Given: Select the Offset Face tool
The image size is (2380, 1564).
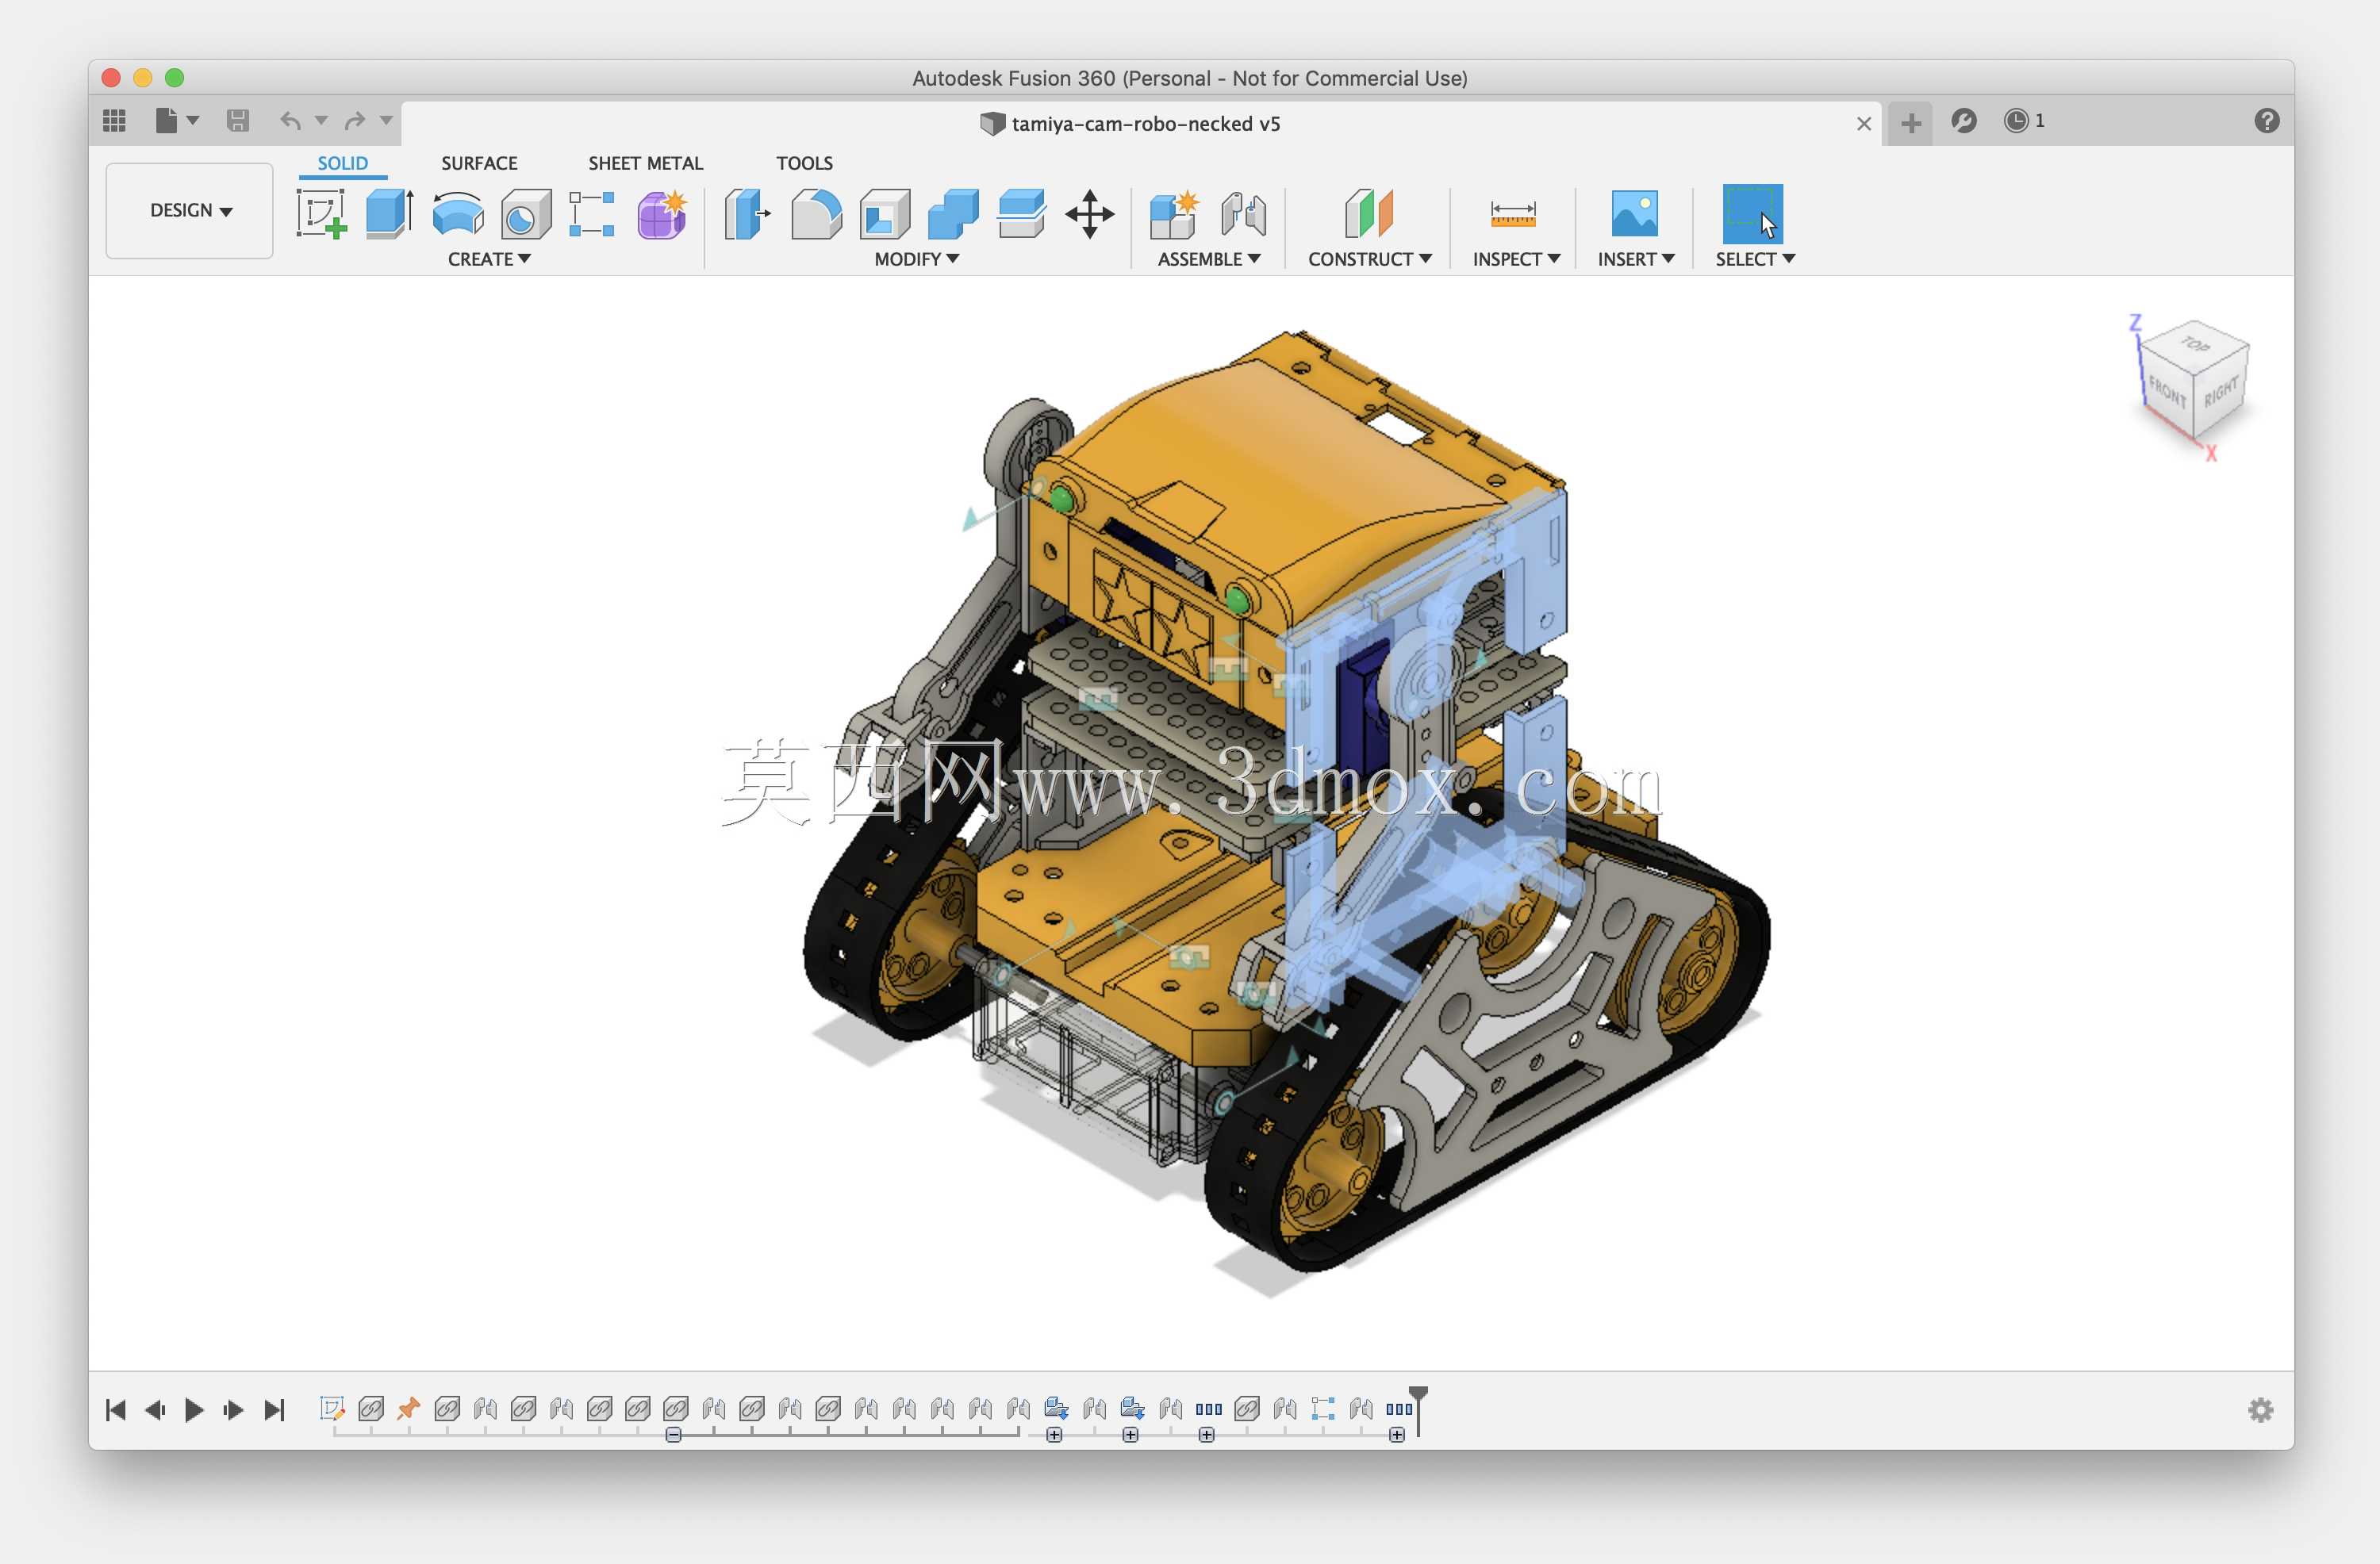Looking at the screenshot, I should click(1021, 214).
